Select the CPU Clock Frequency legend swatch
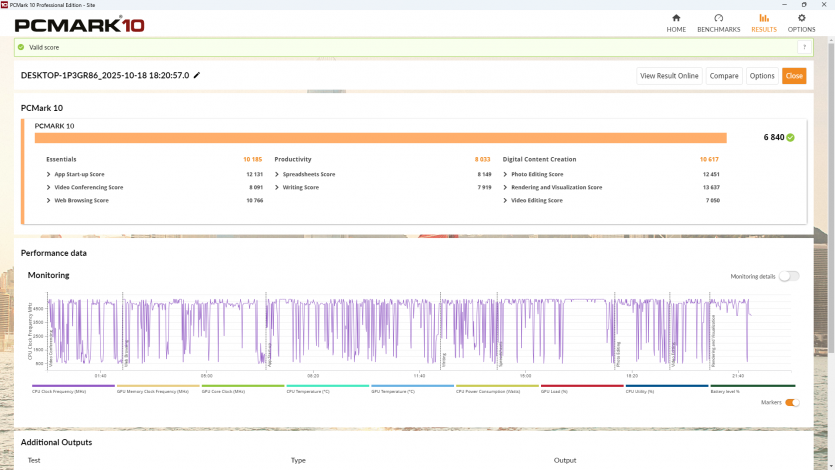835x470 pixels. (73, 386)
